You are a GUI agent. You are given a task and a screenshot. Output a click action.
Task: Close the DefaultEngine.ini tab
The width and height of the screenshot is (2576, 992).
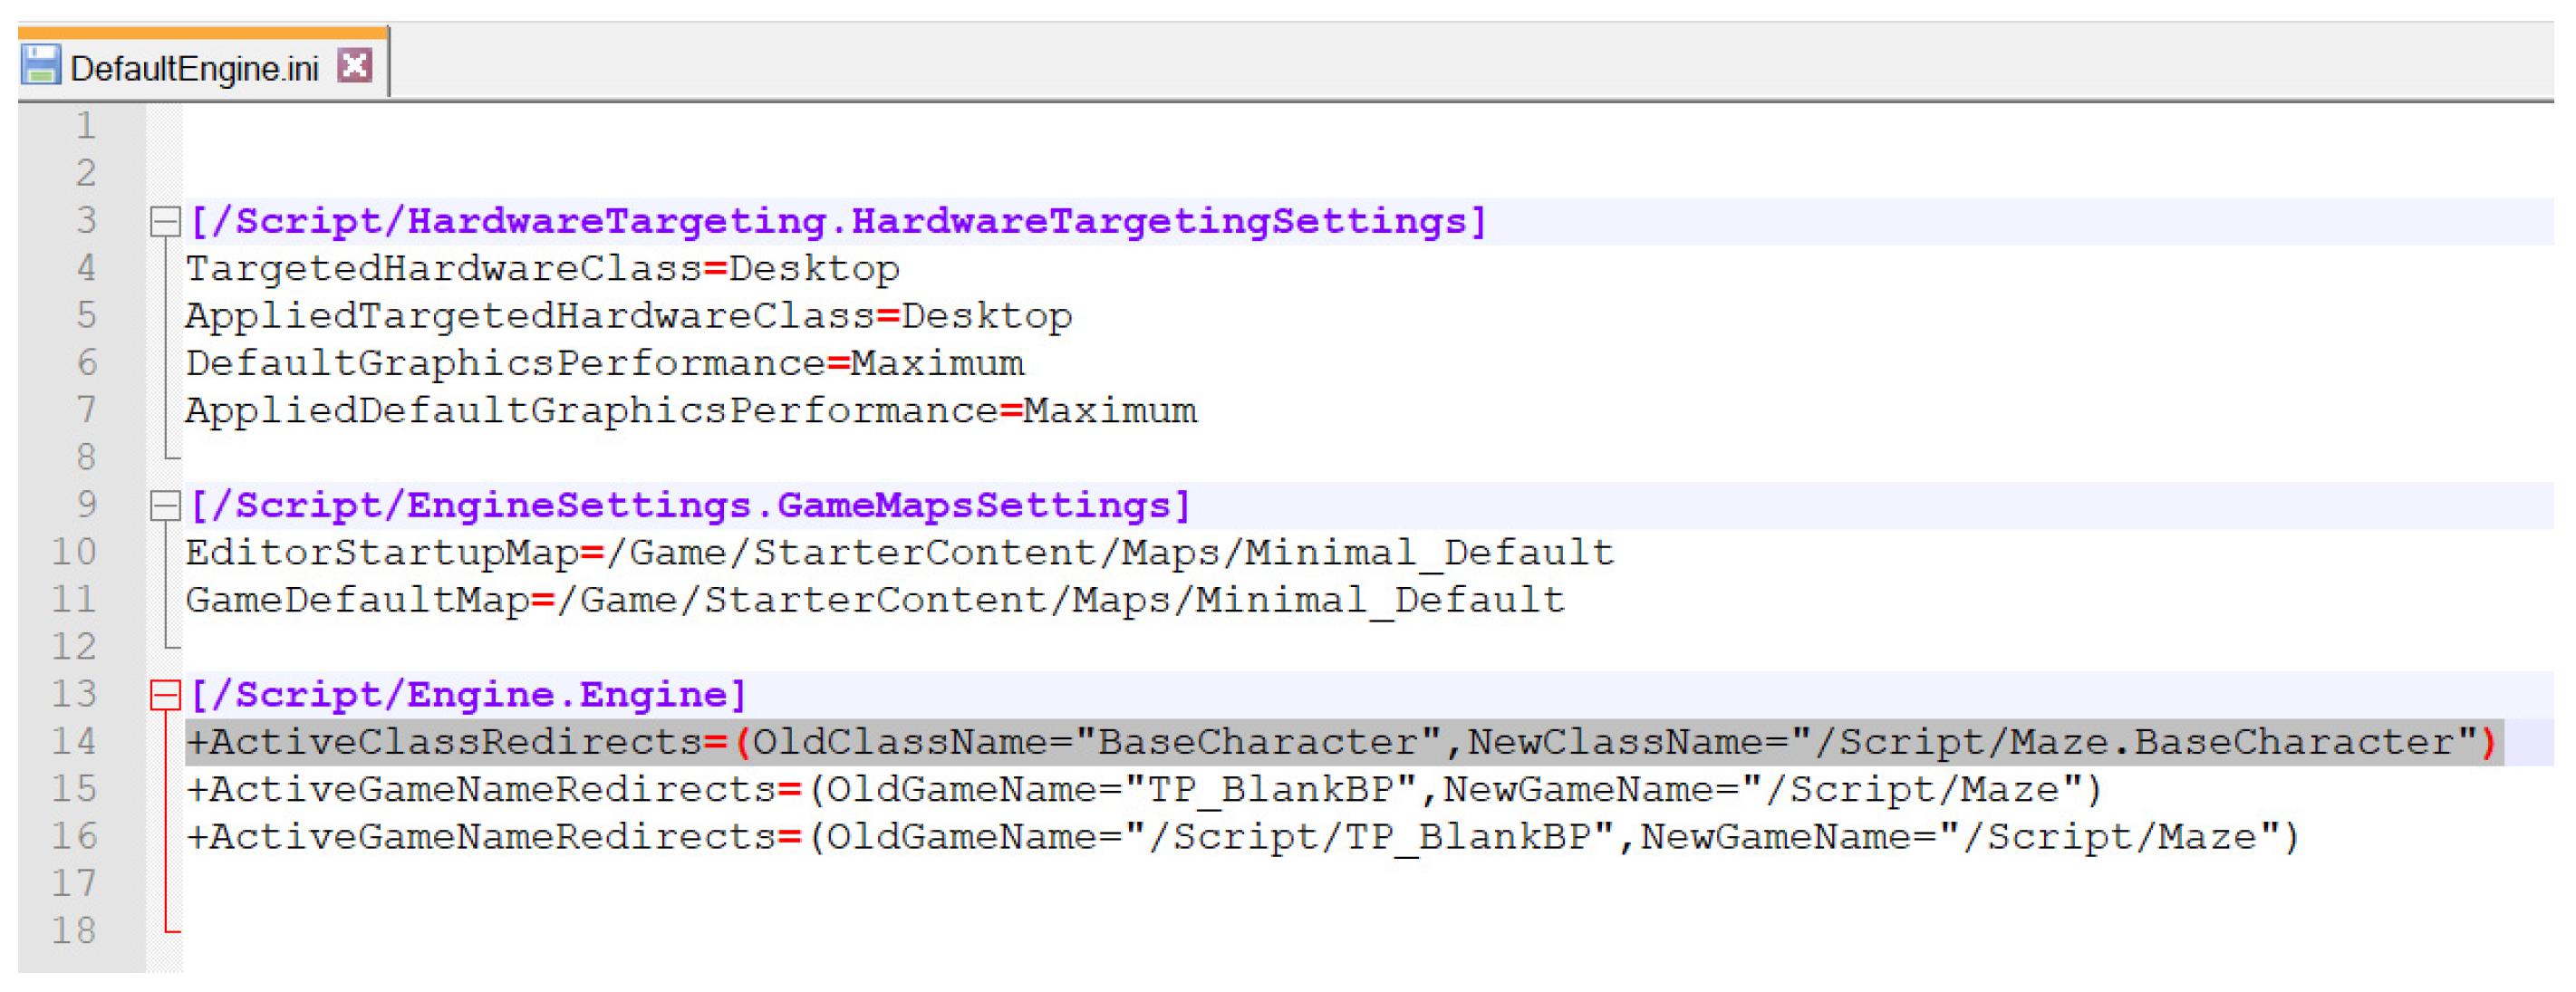tap(354, 66)
